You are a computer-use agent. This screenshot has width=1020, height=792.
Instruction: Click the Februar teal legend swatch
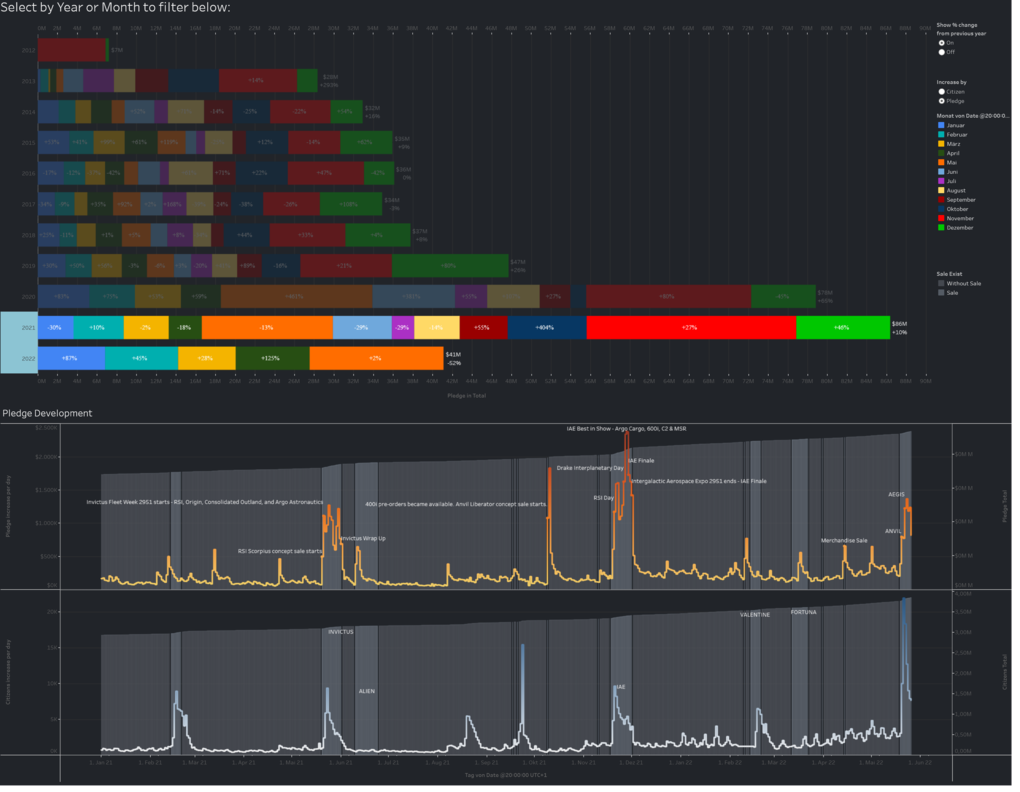pos(941,134)
